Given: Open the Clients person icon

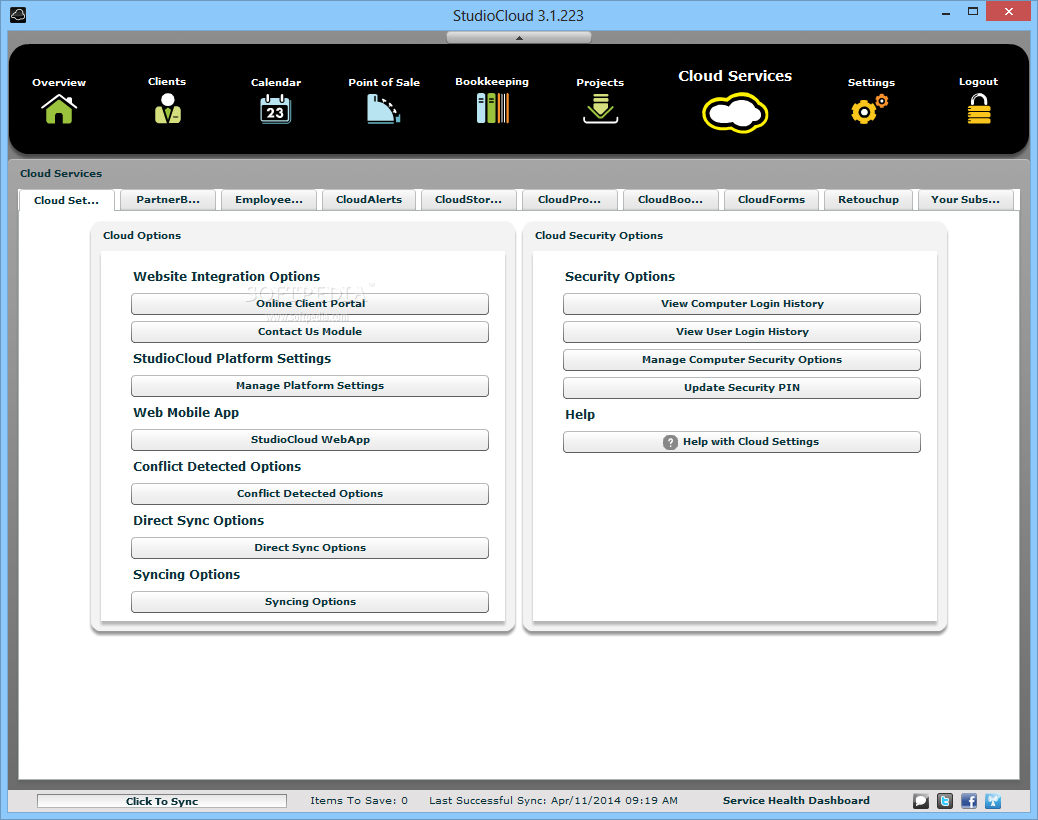Looking at the screenshot, I should pyautogui.click(x=167, y=109).
